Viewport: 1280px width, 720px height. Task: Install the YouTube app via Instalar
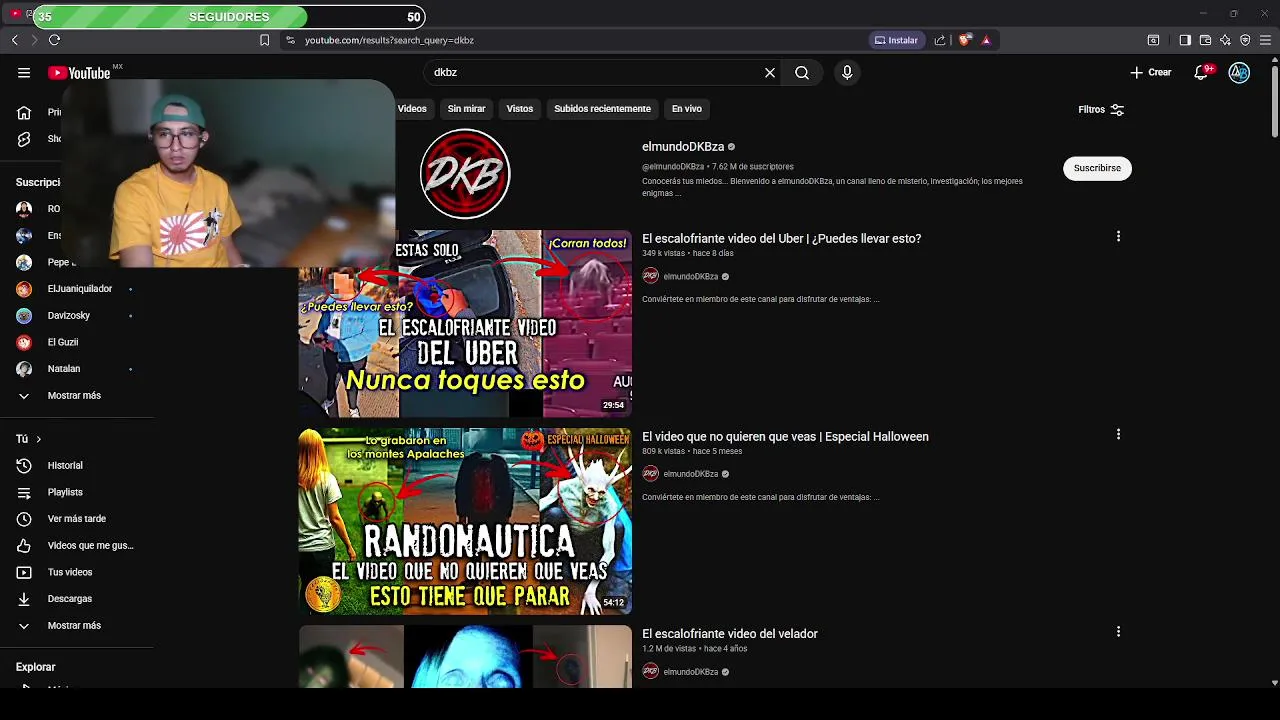click(x=896, y=40)
